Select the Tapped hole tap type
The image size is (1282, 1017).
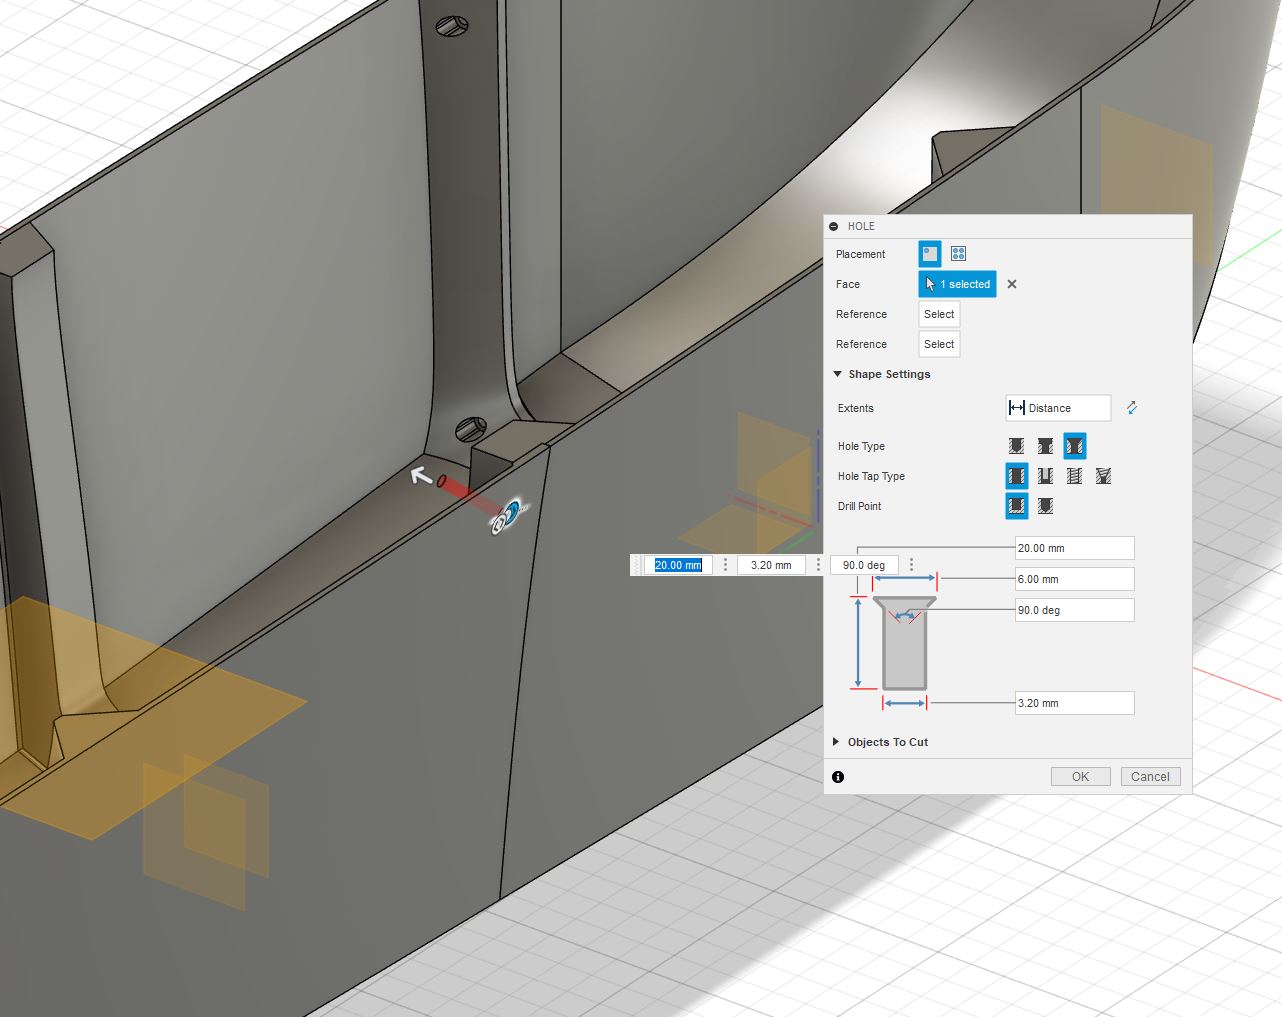(1074, 476)
